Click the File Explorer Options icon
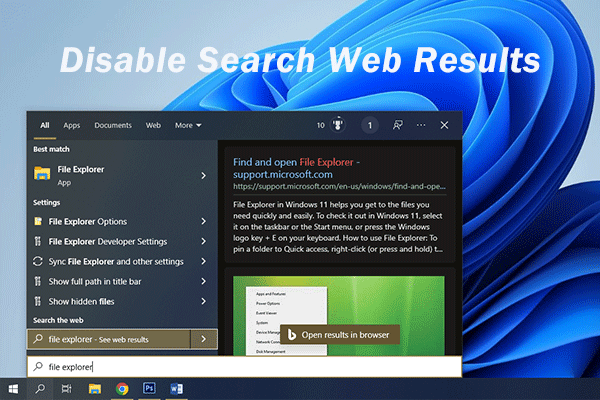The image size is (600, 400). [38, 221]
